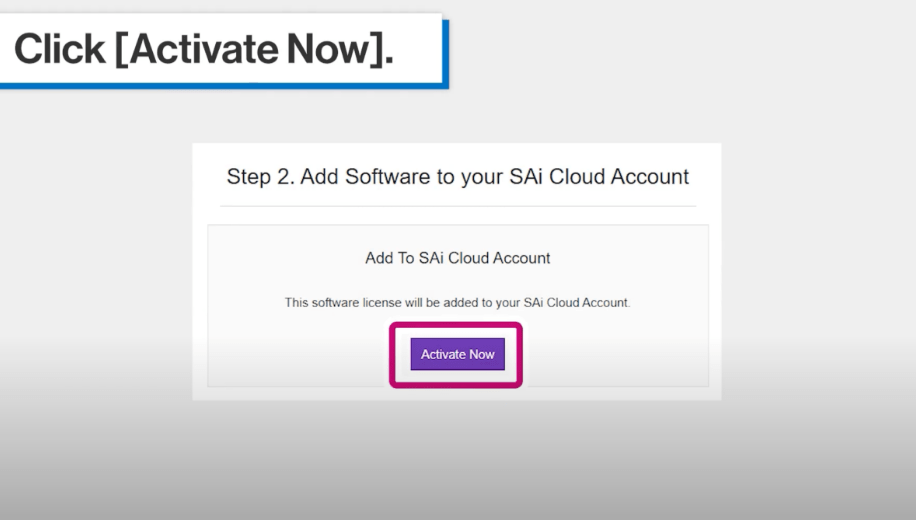Click the word "Software" in the Step 2 heading
The width and height of the screenshot is (916, 520).
point(388,177)
